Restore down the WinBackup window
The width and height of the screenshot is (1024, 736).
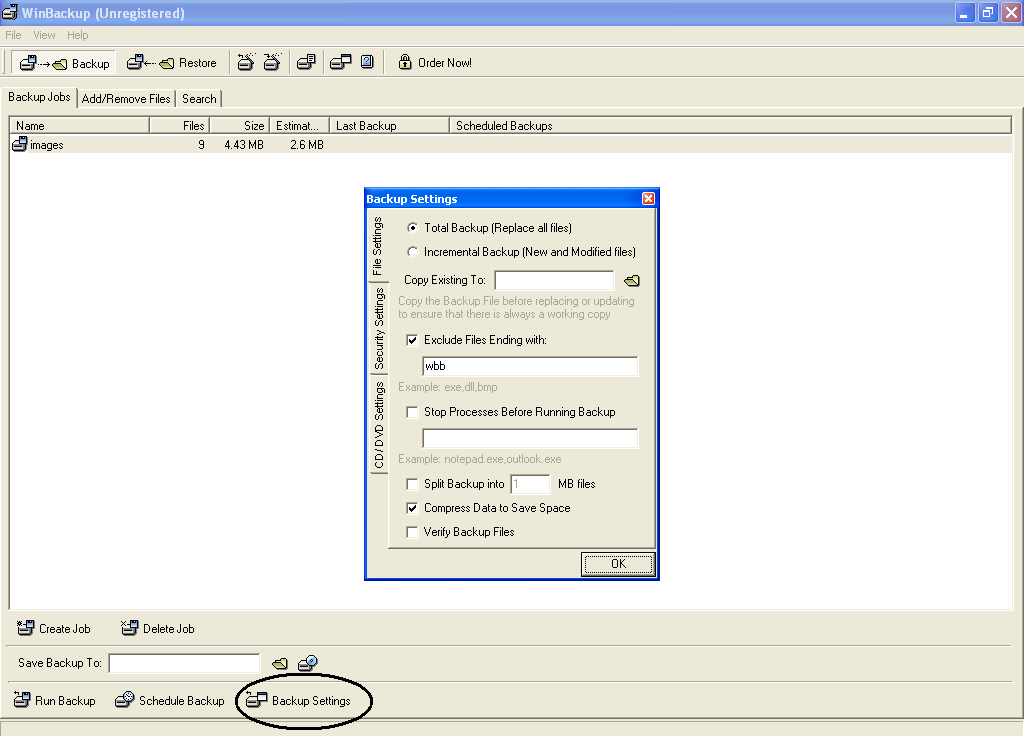988,13
